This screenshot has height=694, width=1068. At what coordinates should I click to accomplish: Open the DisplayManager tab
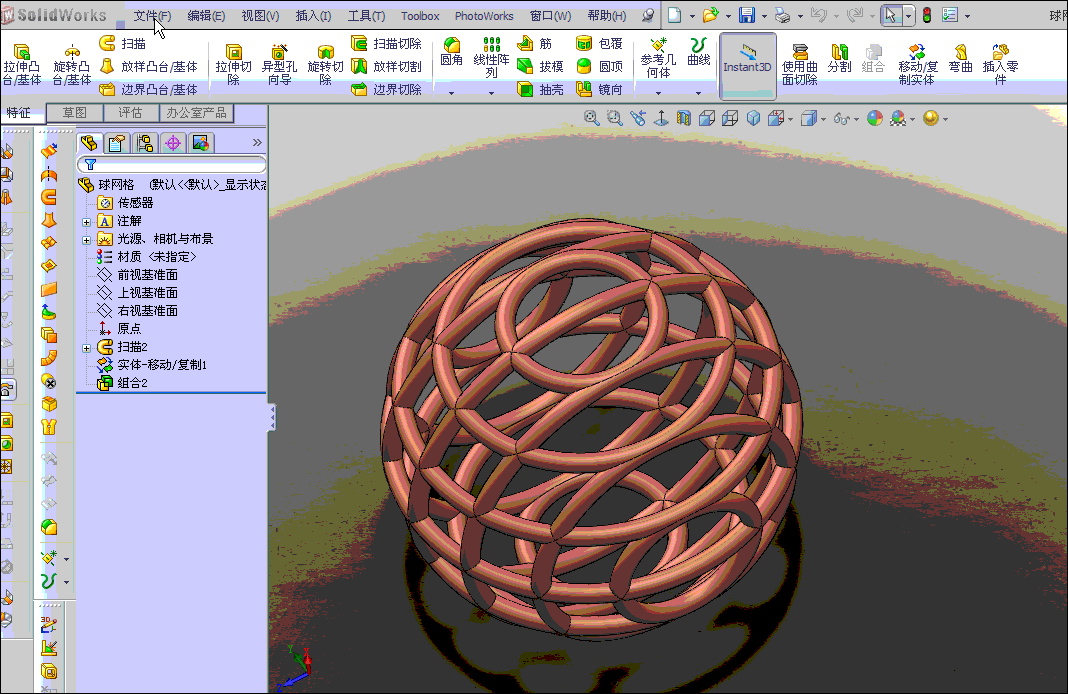(x=201, y=143)
